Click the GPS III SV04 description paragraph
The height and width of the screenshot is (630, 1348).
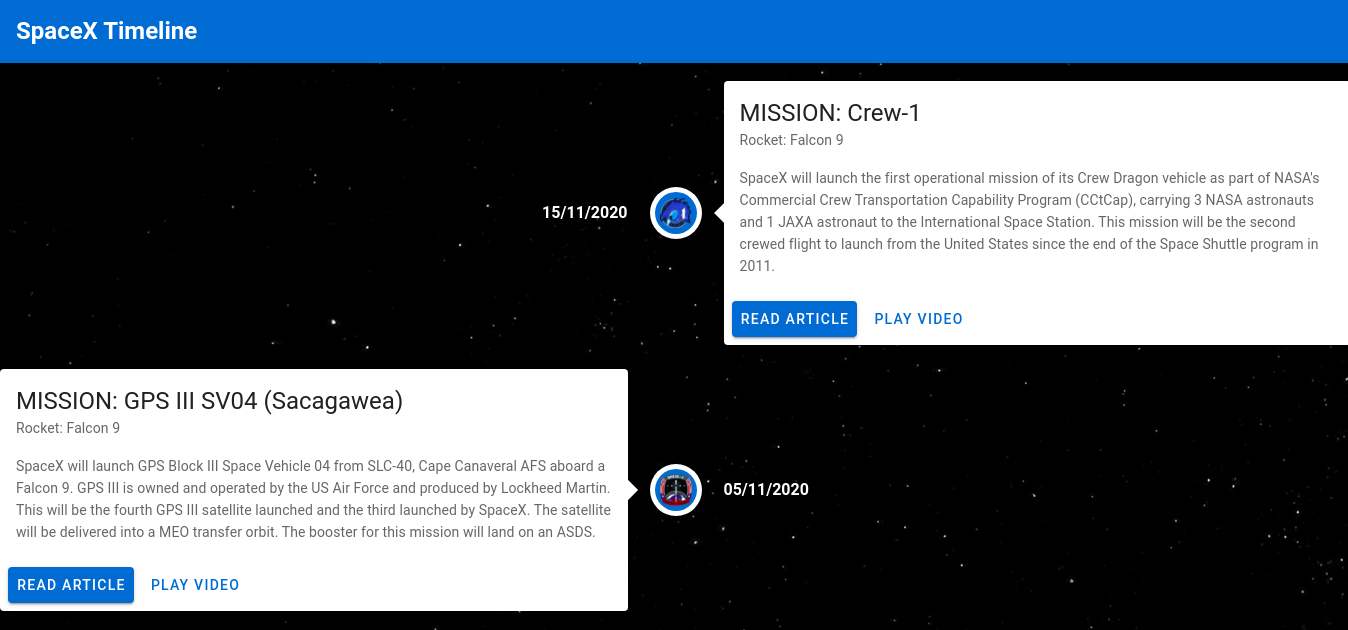click(314, 499)
